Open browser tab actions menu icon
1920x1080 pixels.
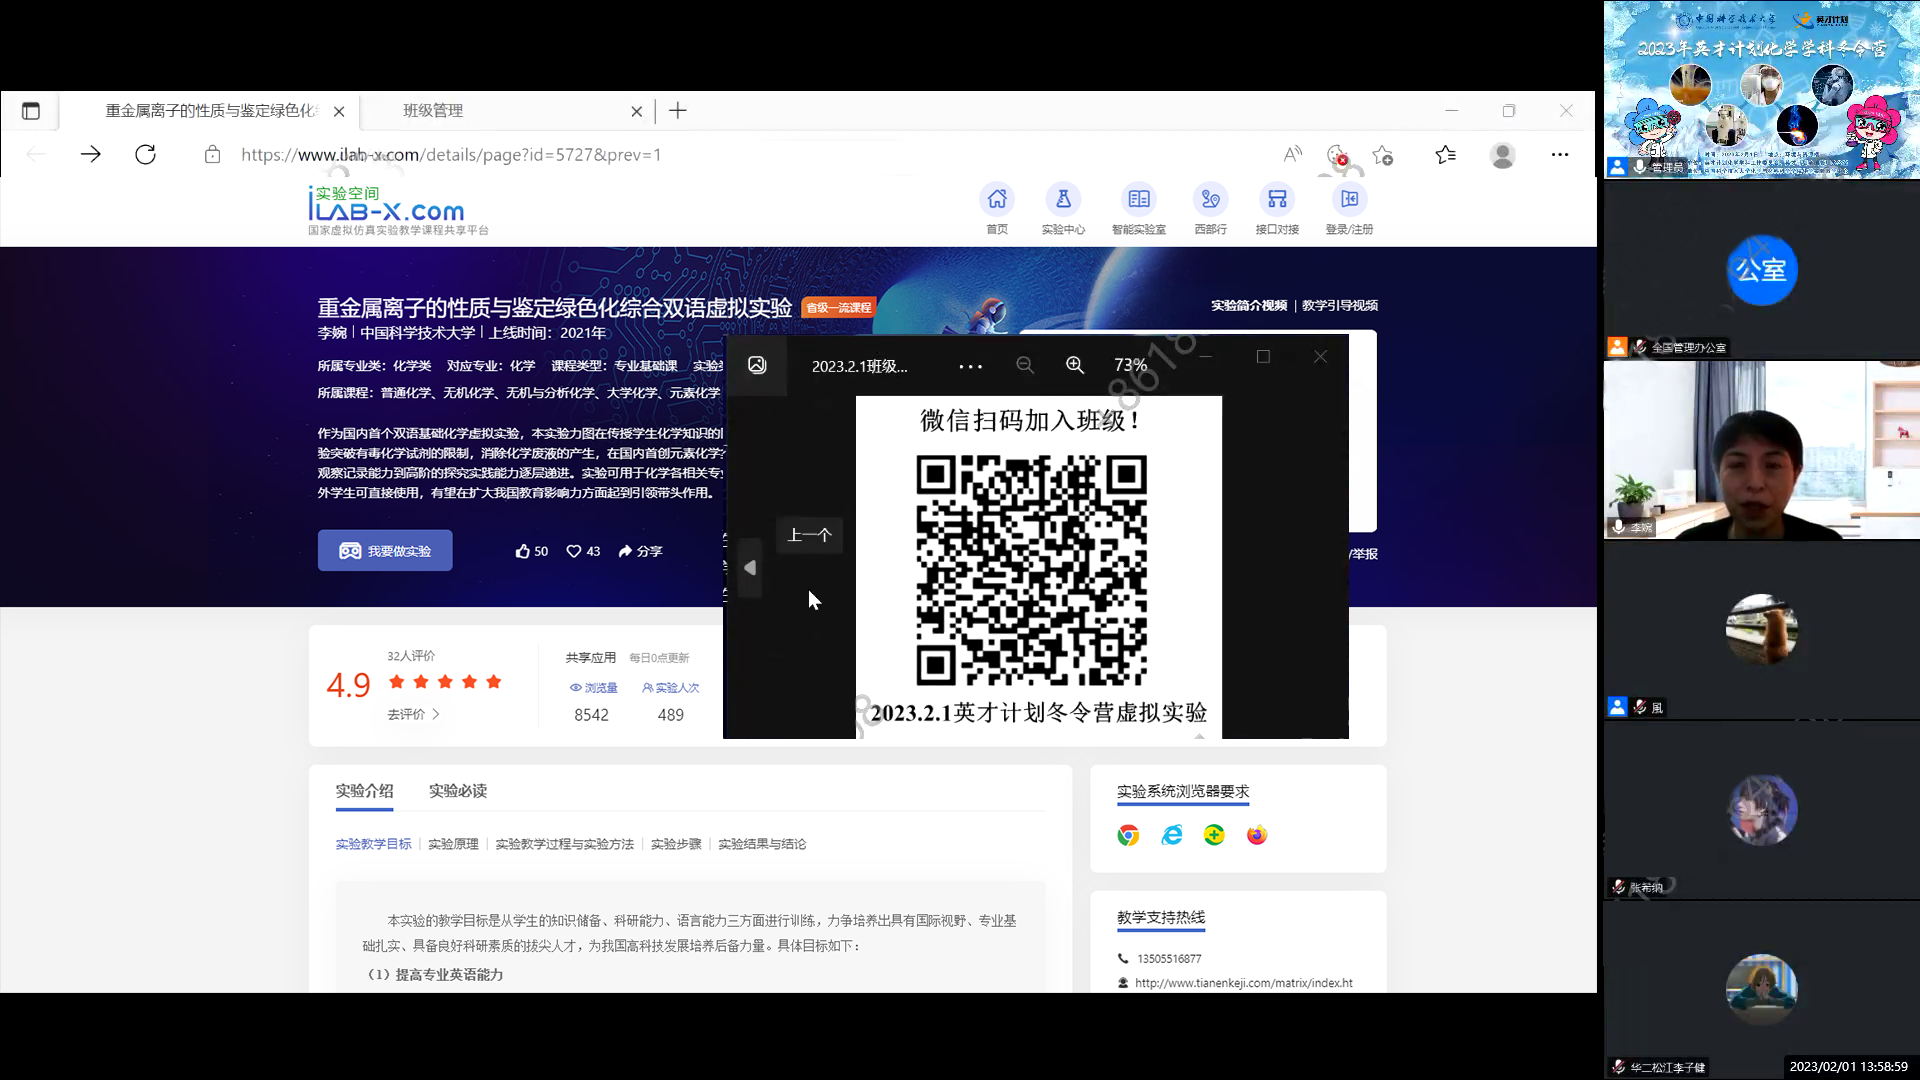(31, 111)
